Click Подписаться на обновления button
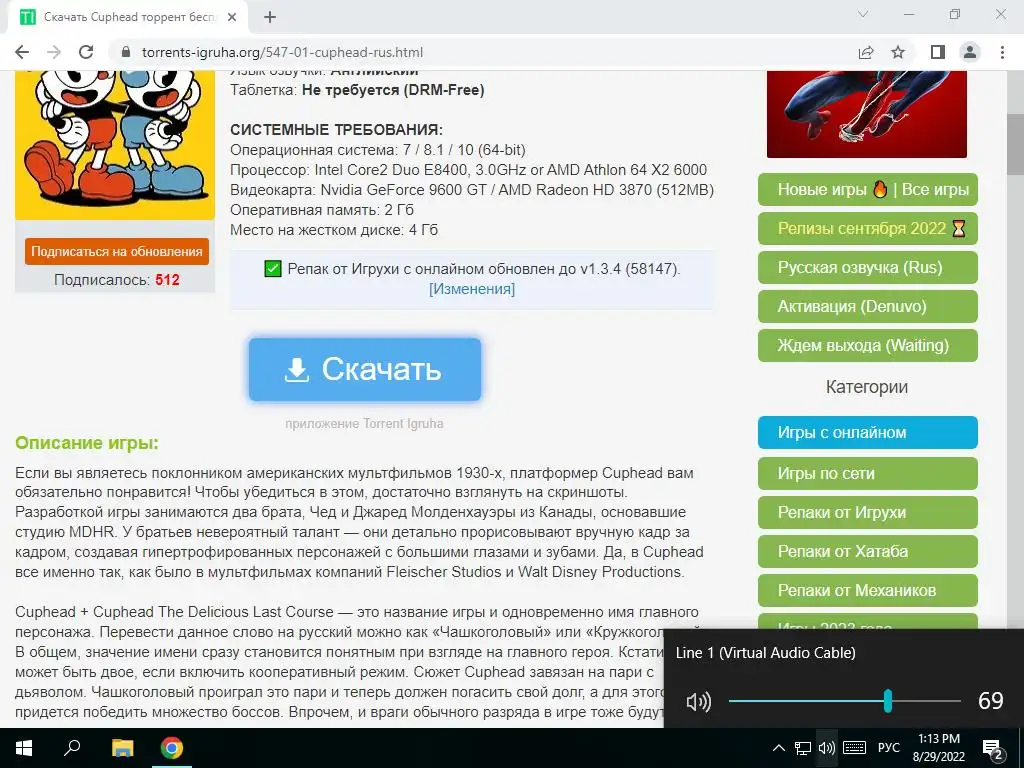 point(117,251)
